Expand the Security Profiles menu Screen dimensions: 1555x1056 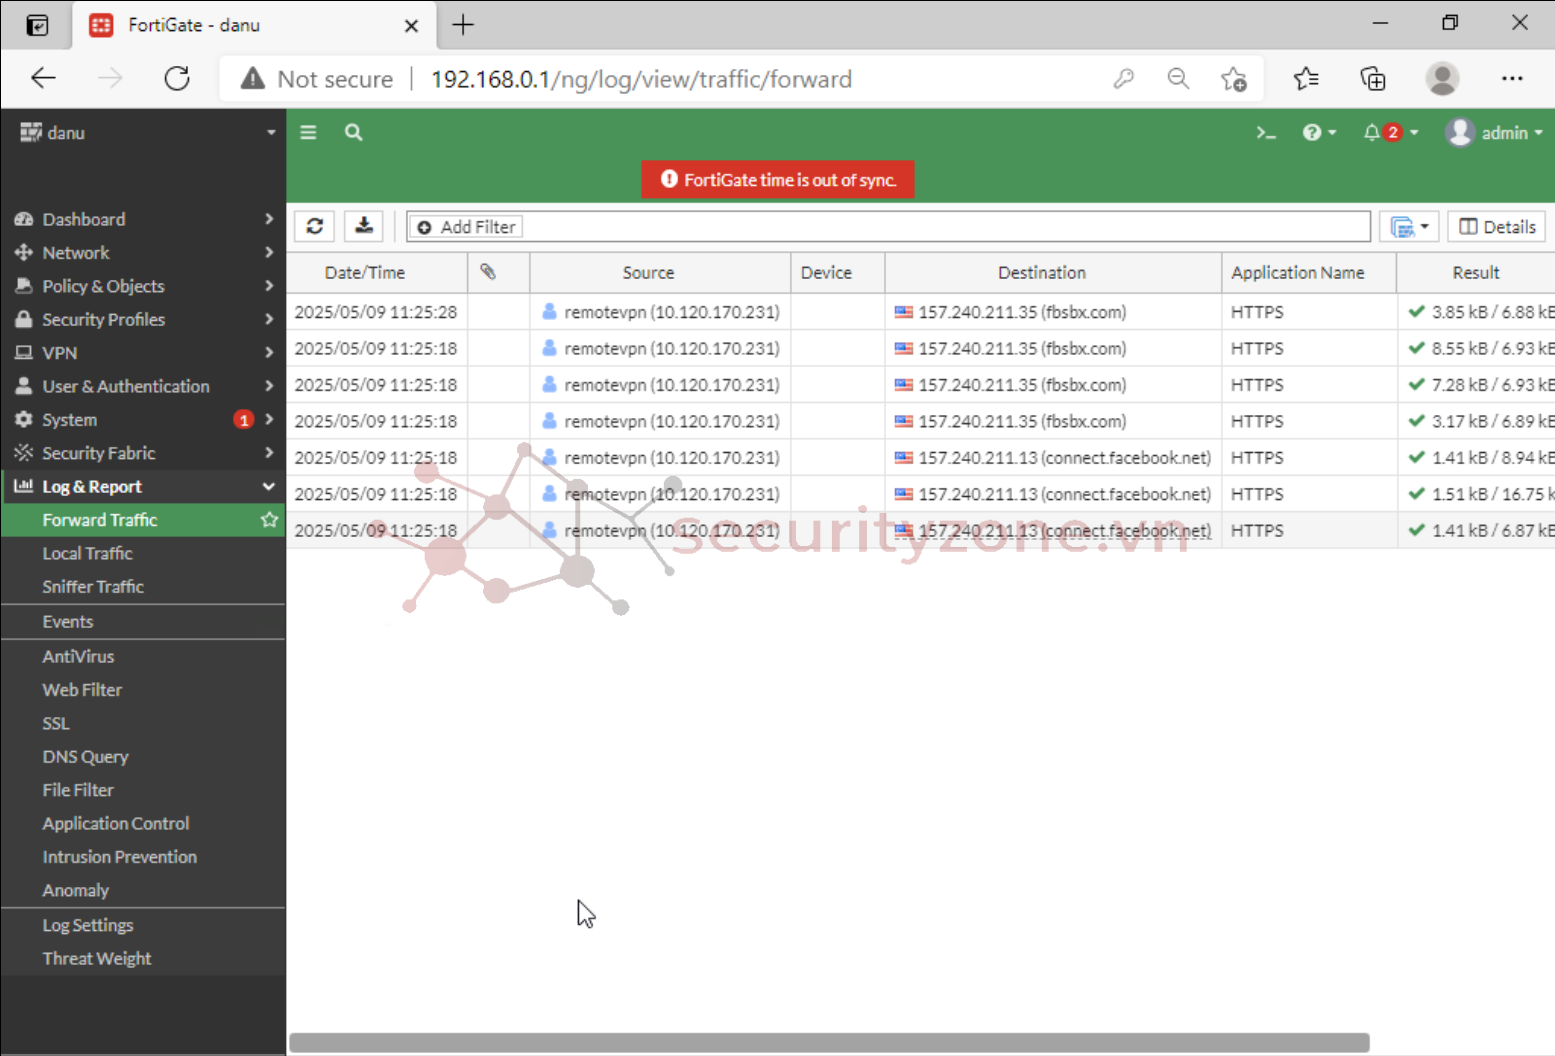point(143,319)
